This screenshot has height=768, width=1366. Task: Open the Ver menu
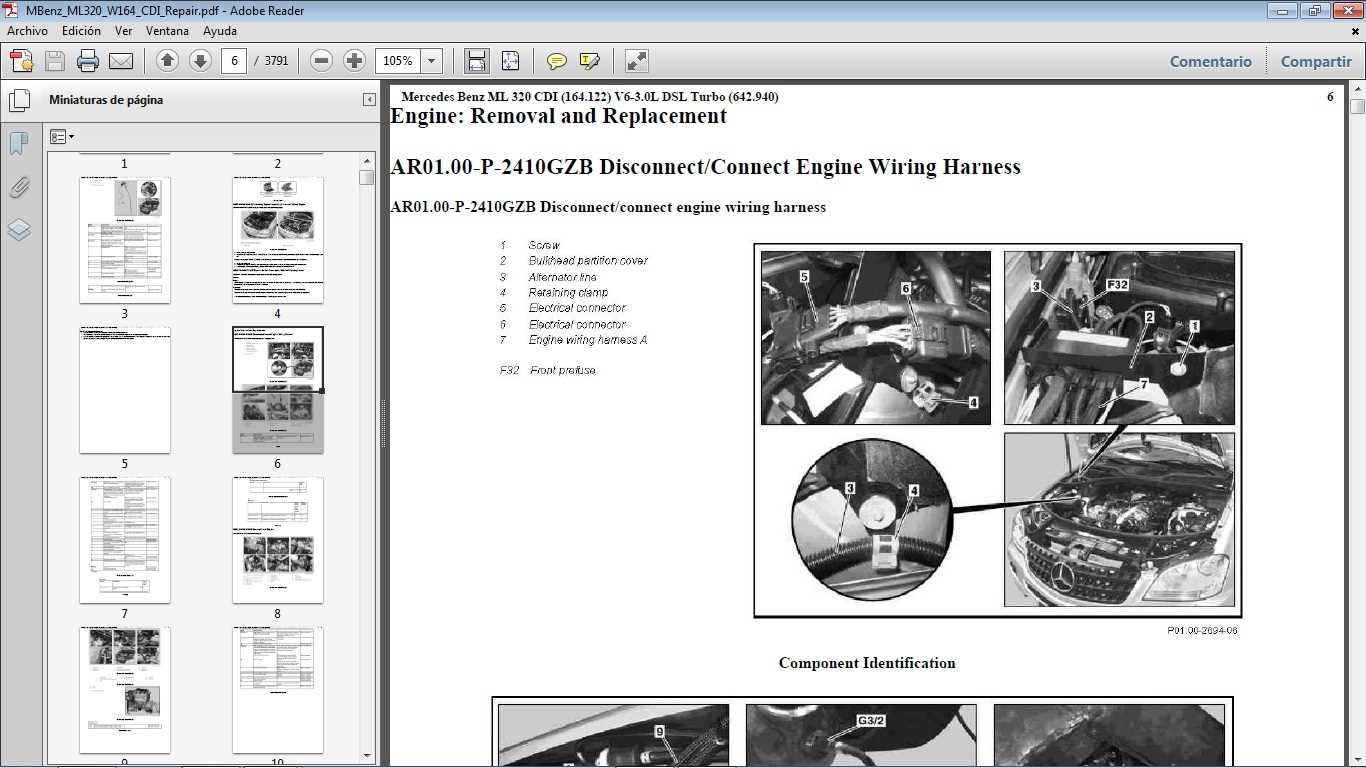(123, 31)
